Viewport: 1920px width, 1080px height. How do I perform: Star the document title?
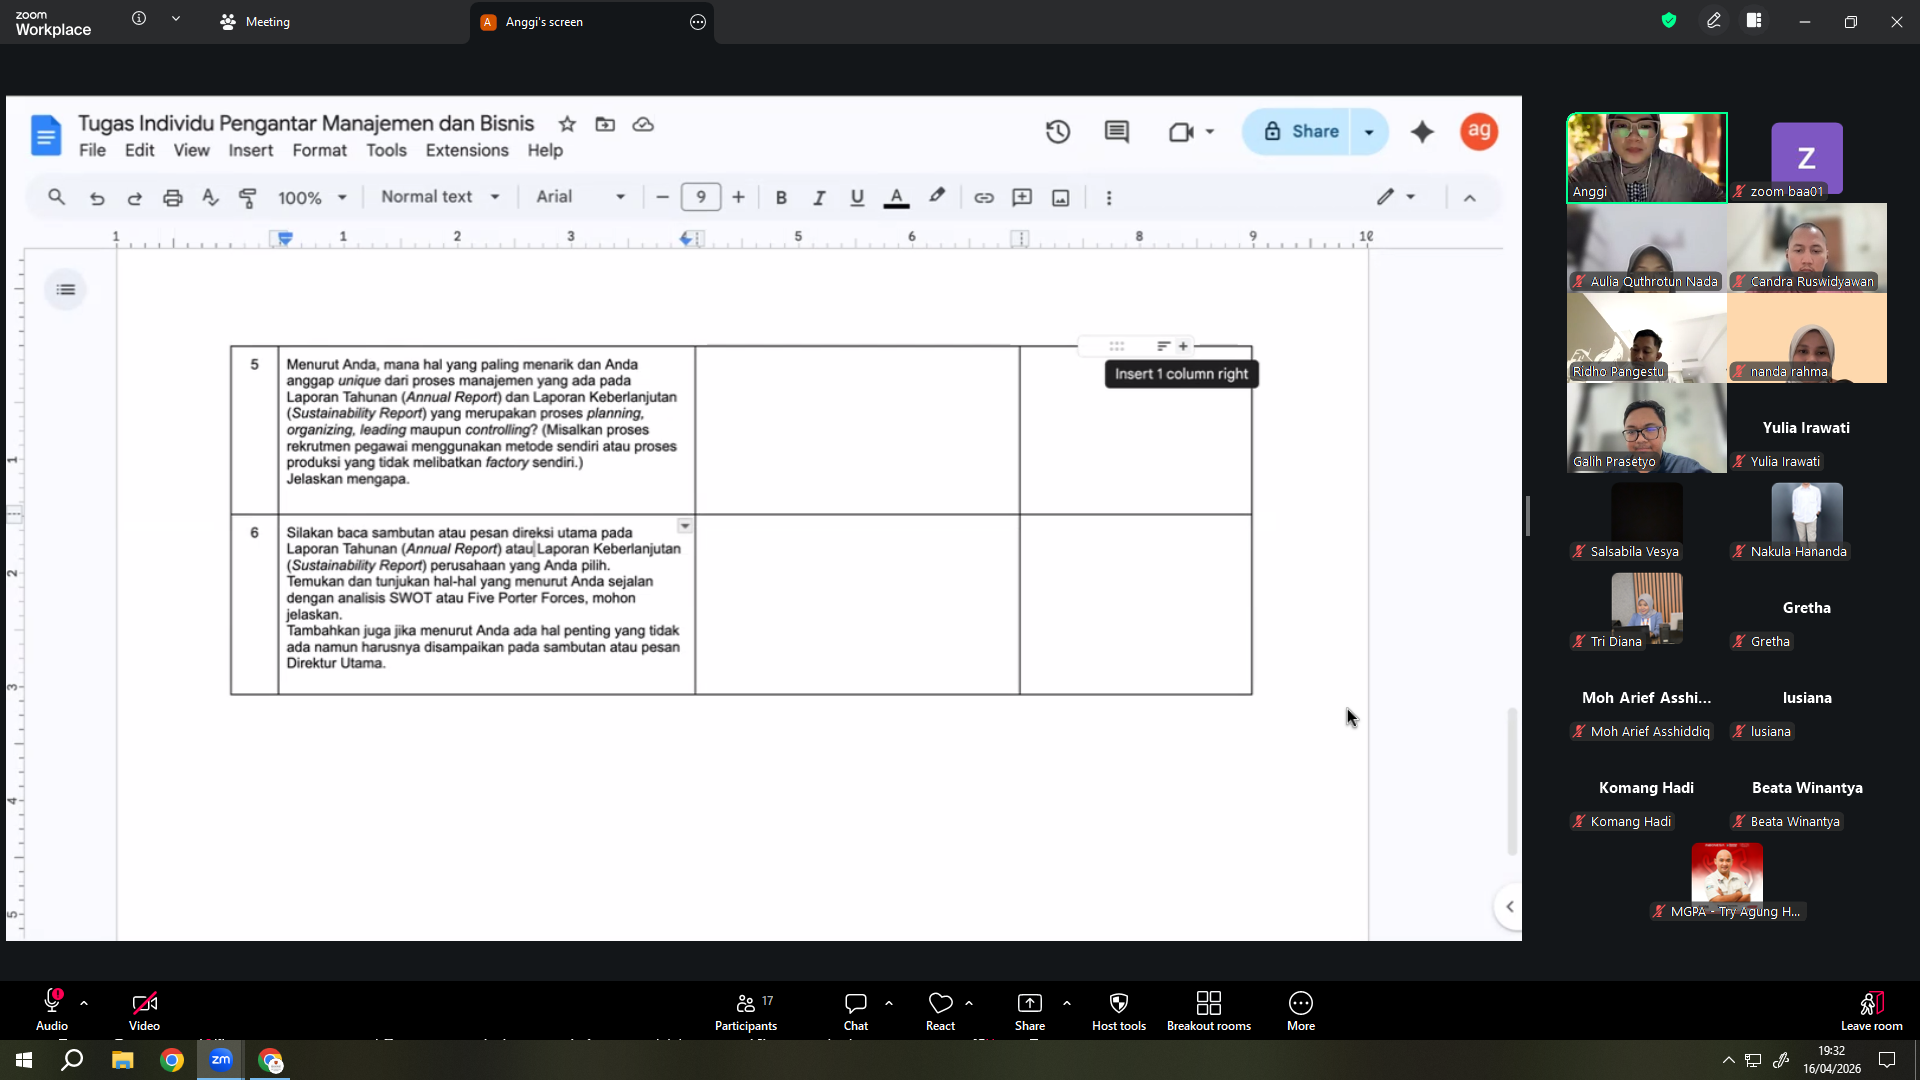[567, 124]
